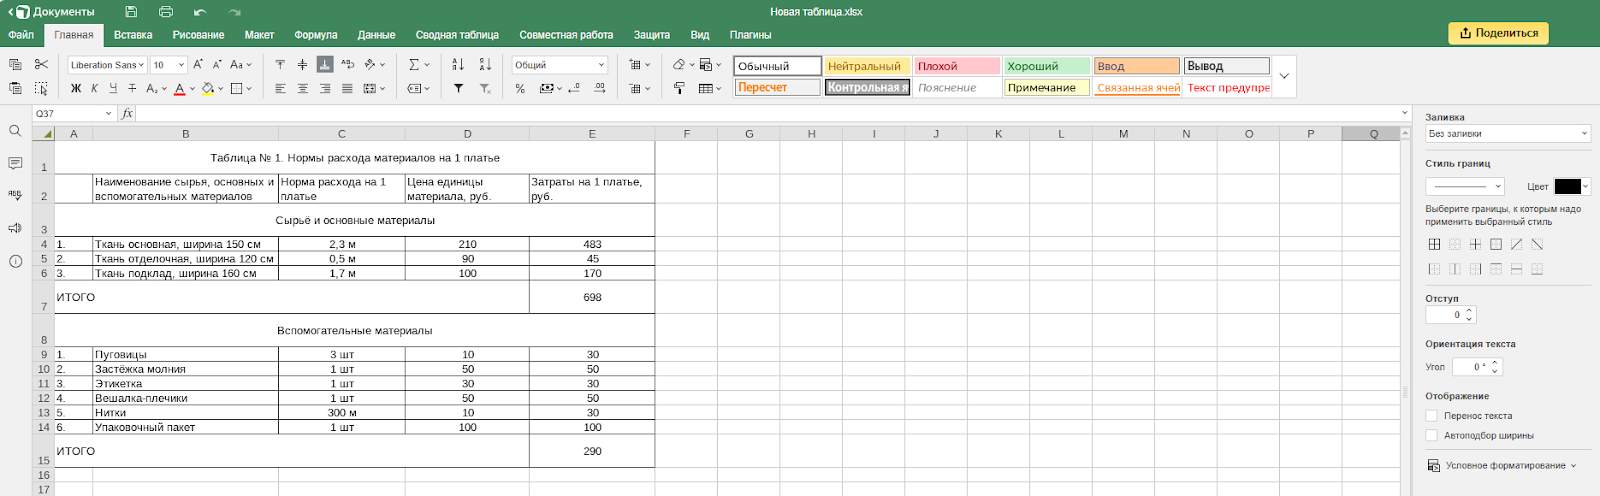Click the Cut scissors icon
This screenshot has width=1600, height=496.
coord(41,64)
